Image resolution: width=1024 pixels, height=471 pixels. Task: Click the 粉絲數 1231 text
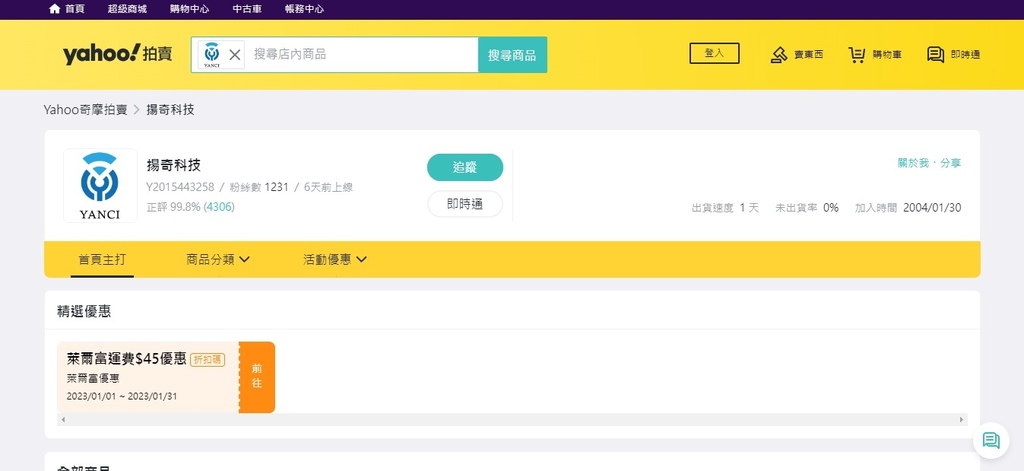coord(259,187)
